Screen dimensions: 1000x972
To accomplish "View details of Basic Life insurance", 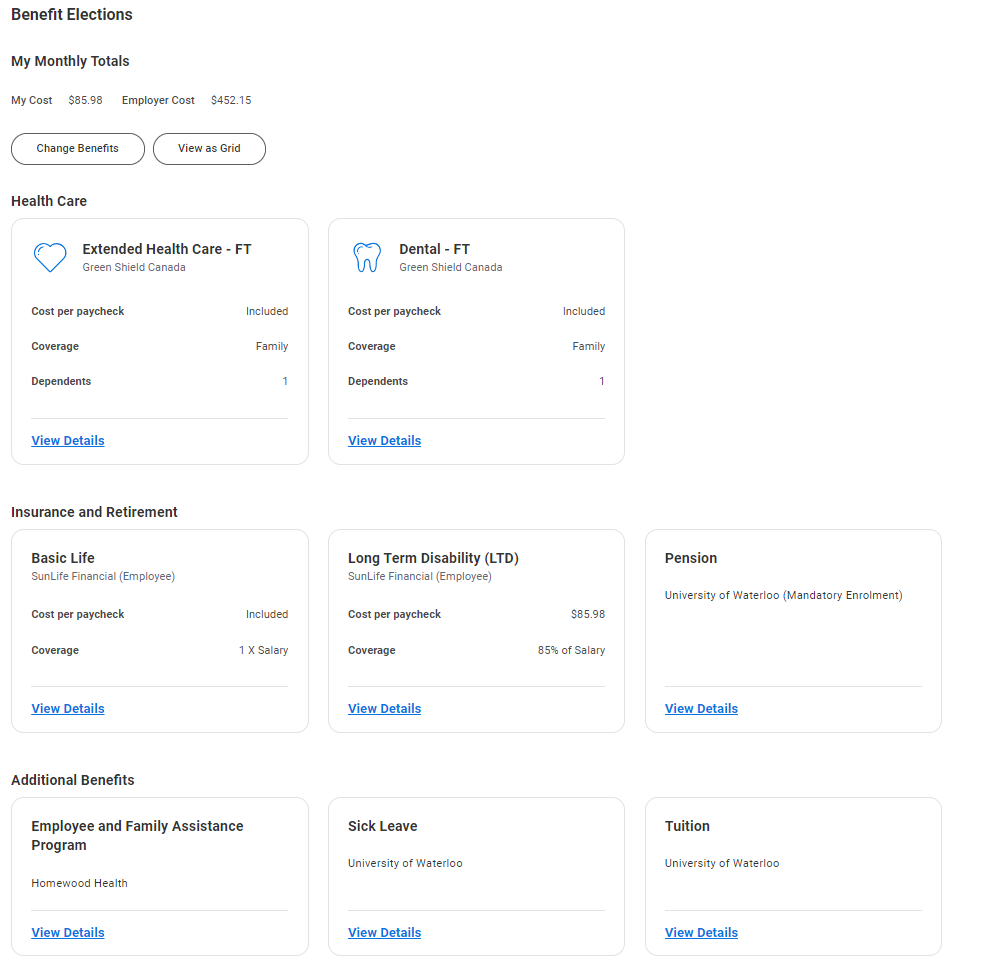I will click(x=68, y=709).
